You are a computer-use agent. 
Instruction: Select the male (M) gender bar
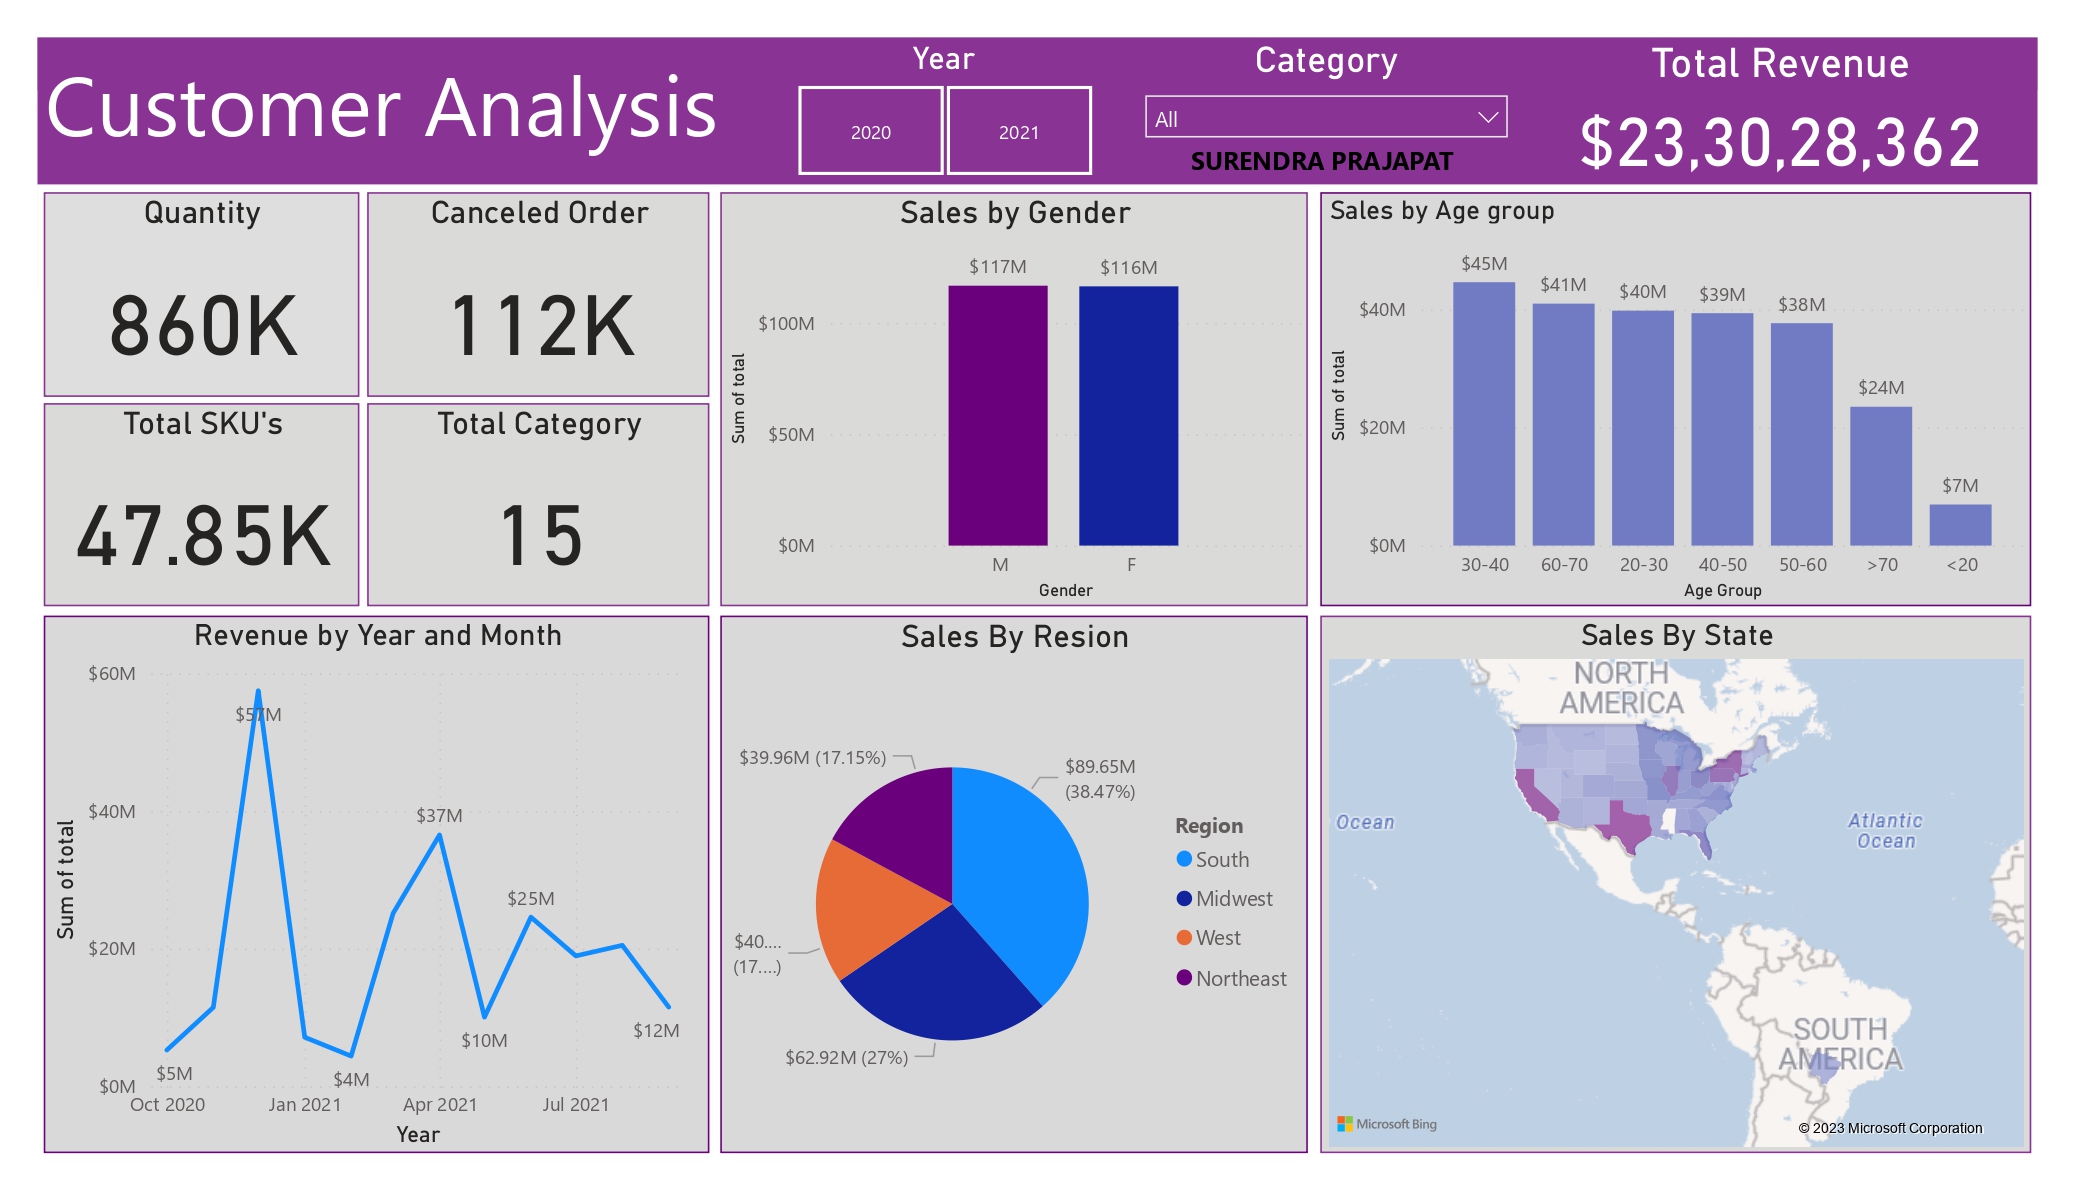997,415
